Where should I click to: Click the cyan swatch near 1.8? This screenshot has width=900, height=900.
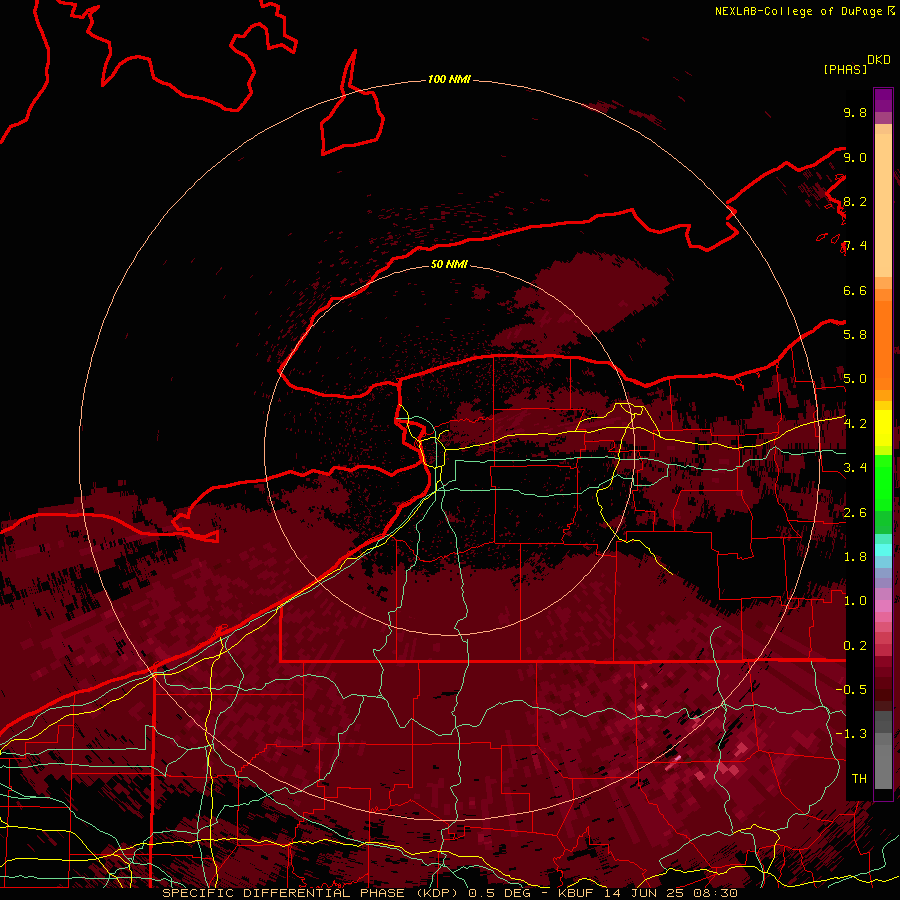[x=883, y=550]
